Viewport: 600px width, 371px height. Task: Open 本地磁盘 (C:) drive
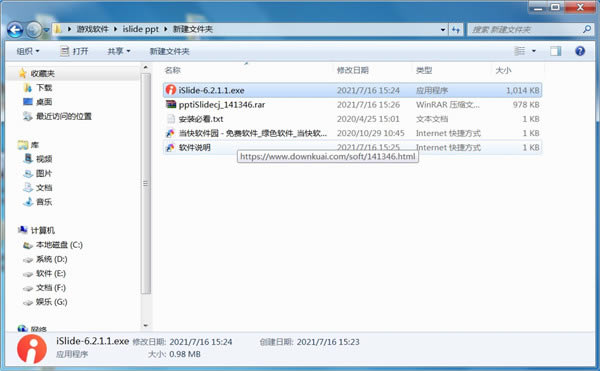click(x=59, y=245)
